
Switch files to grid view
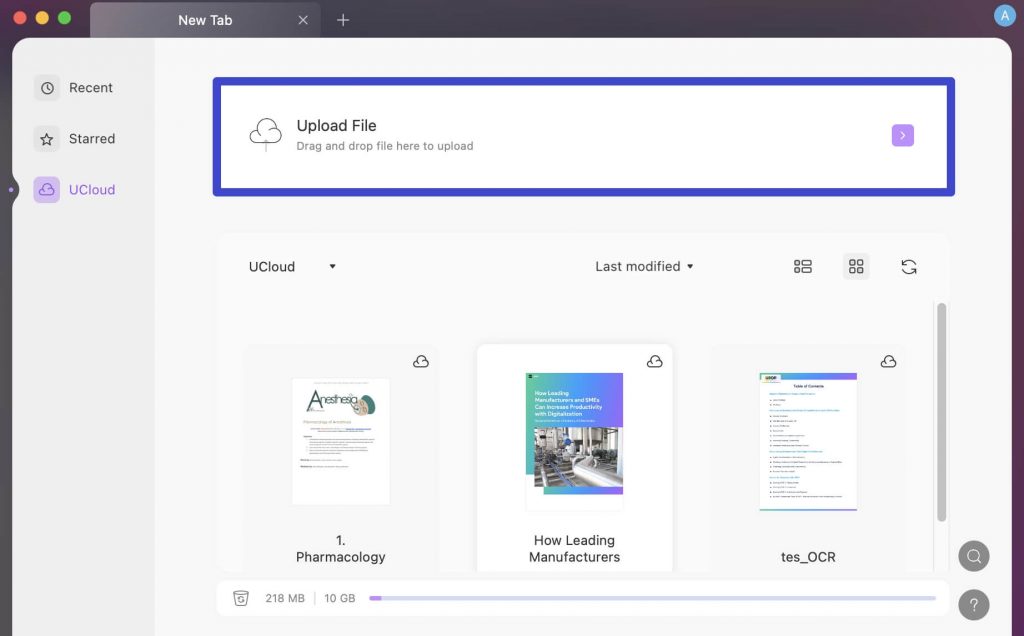[855, 266]
